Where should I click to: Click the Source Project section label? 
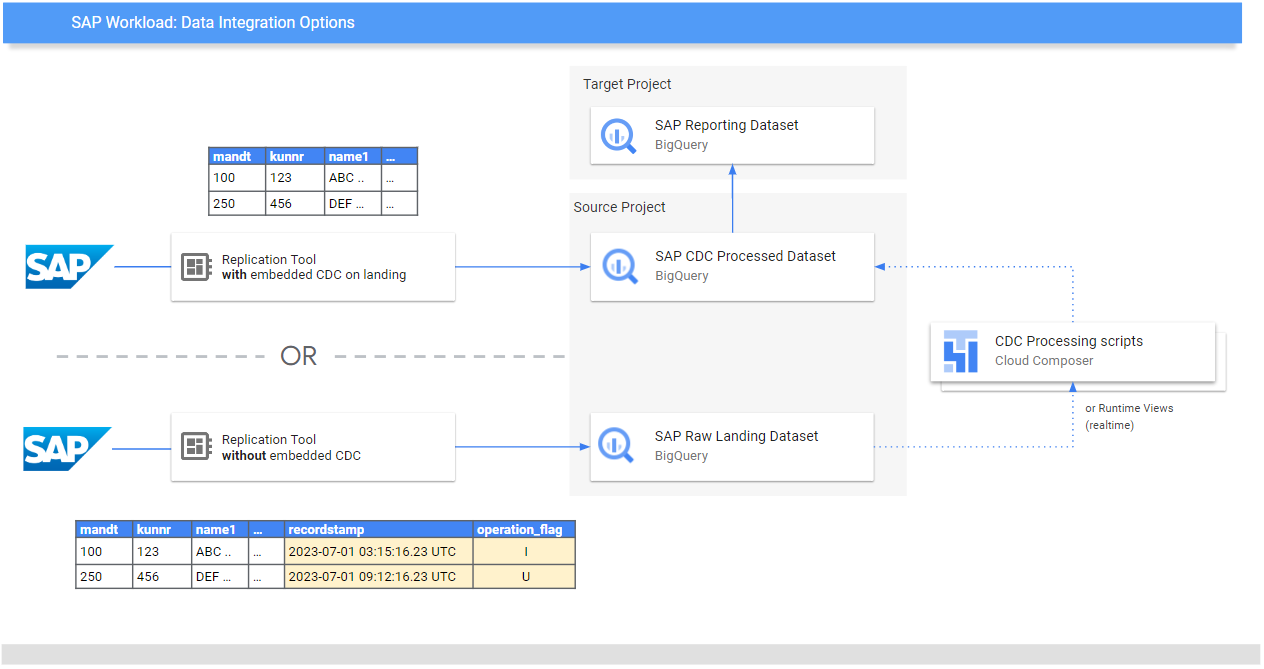pyautogui.click(x=620, y=207)
